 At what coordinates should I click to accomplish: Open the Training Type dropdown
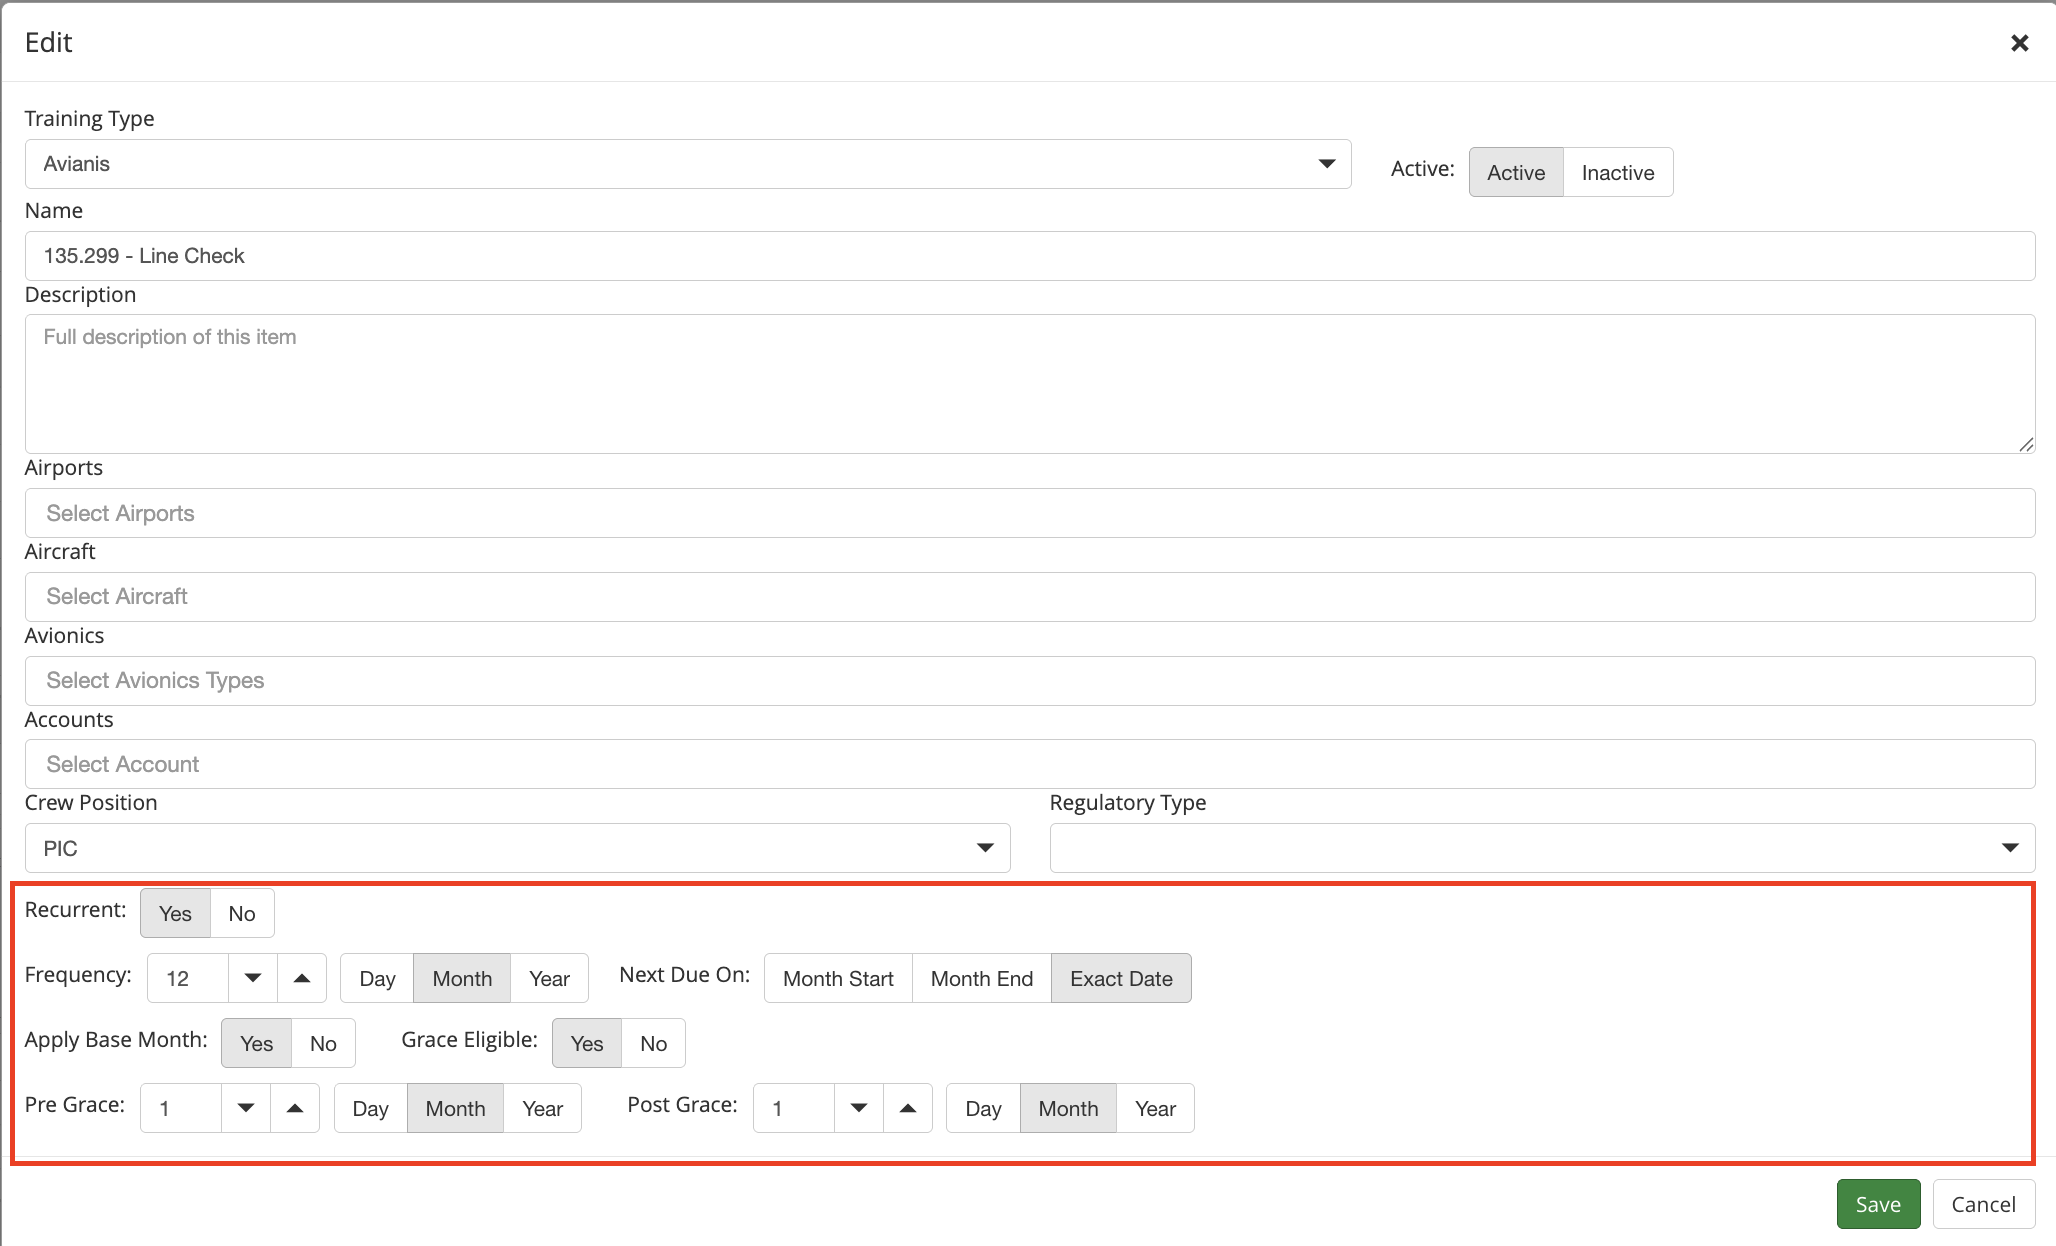tap(688, 164)
